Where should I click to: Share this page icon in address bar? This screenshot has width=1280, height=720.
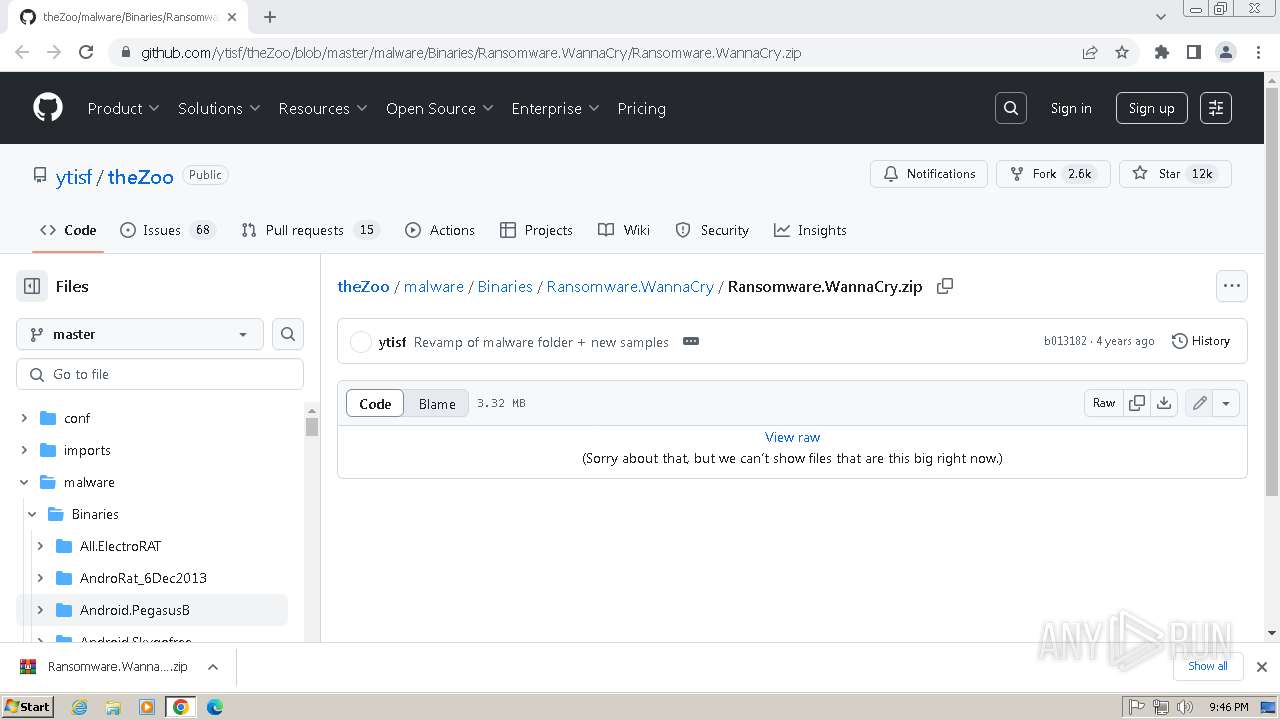[1090, 52]
